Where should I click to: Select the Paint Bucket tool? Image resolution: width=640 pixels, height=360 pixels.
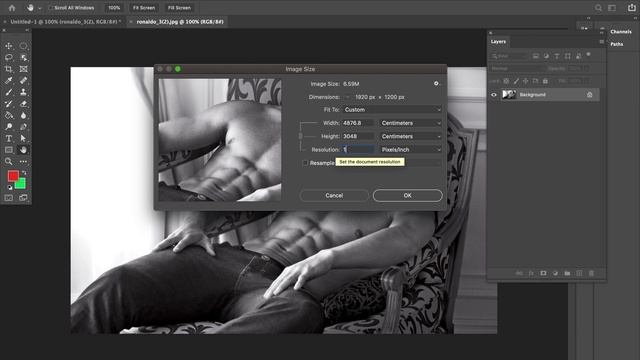(x=9, y=115)
